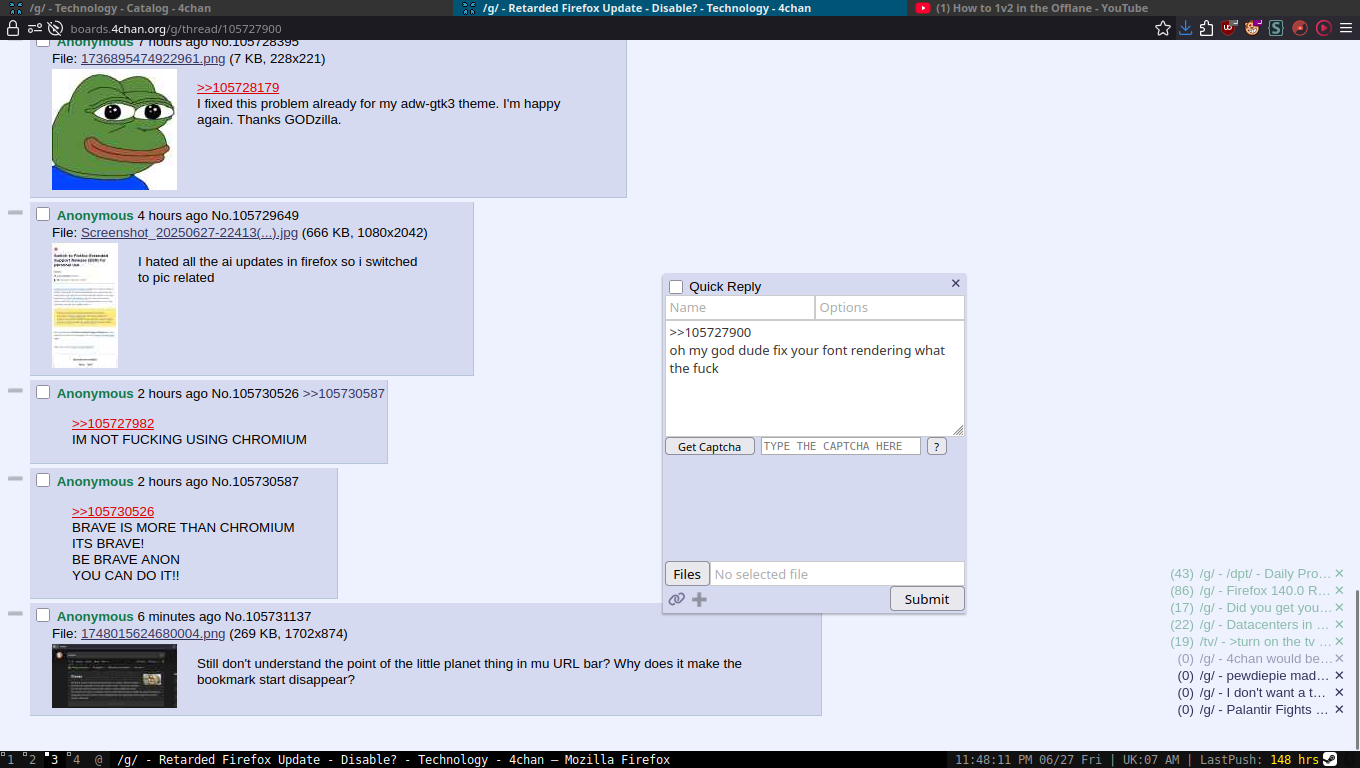Viewport: 1360px width, 768px height.
Task: Switch to the Technology Catalog tab
Action: click(226, 8)
